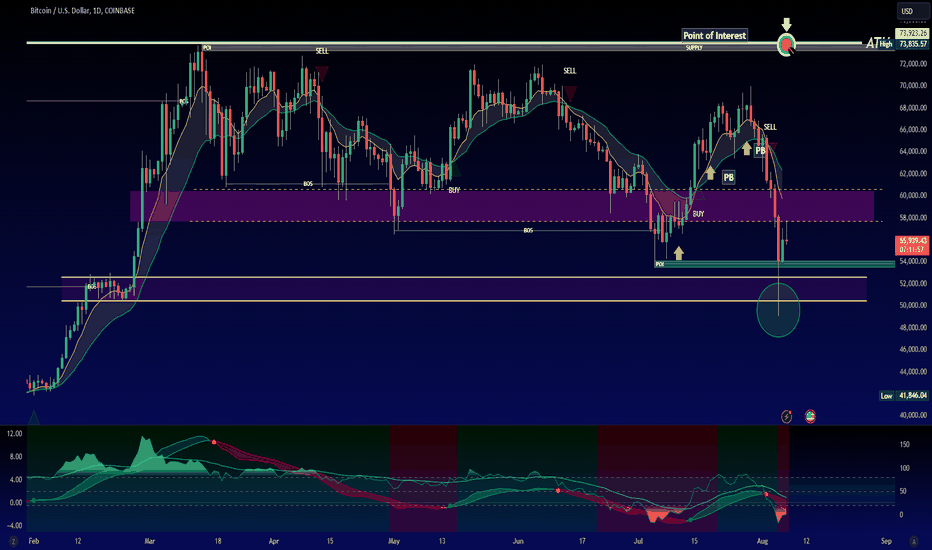Screen dimensions: 932x550
Task: Select the SELL label near April
Action: pyautogui.click(x=322, y=51)
